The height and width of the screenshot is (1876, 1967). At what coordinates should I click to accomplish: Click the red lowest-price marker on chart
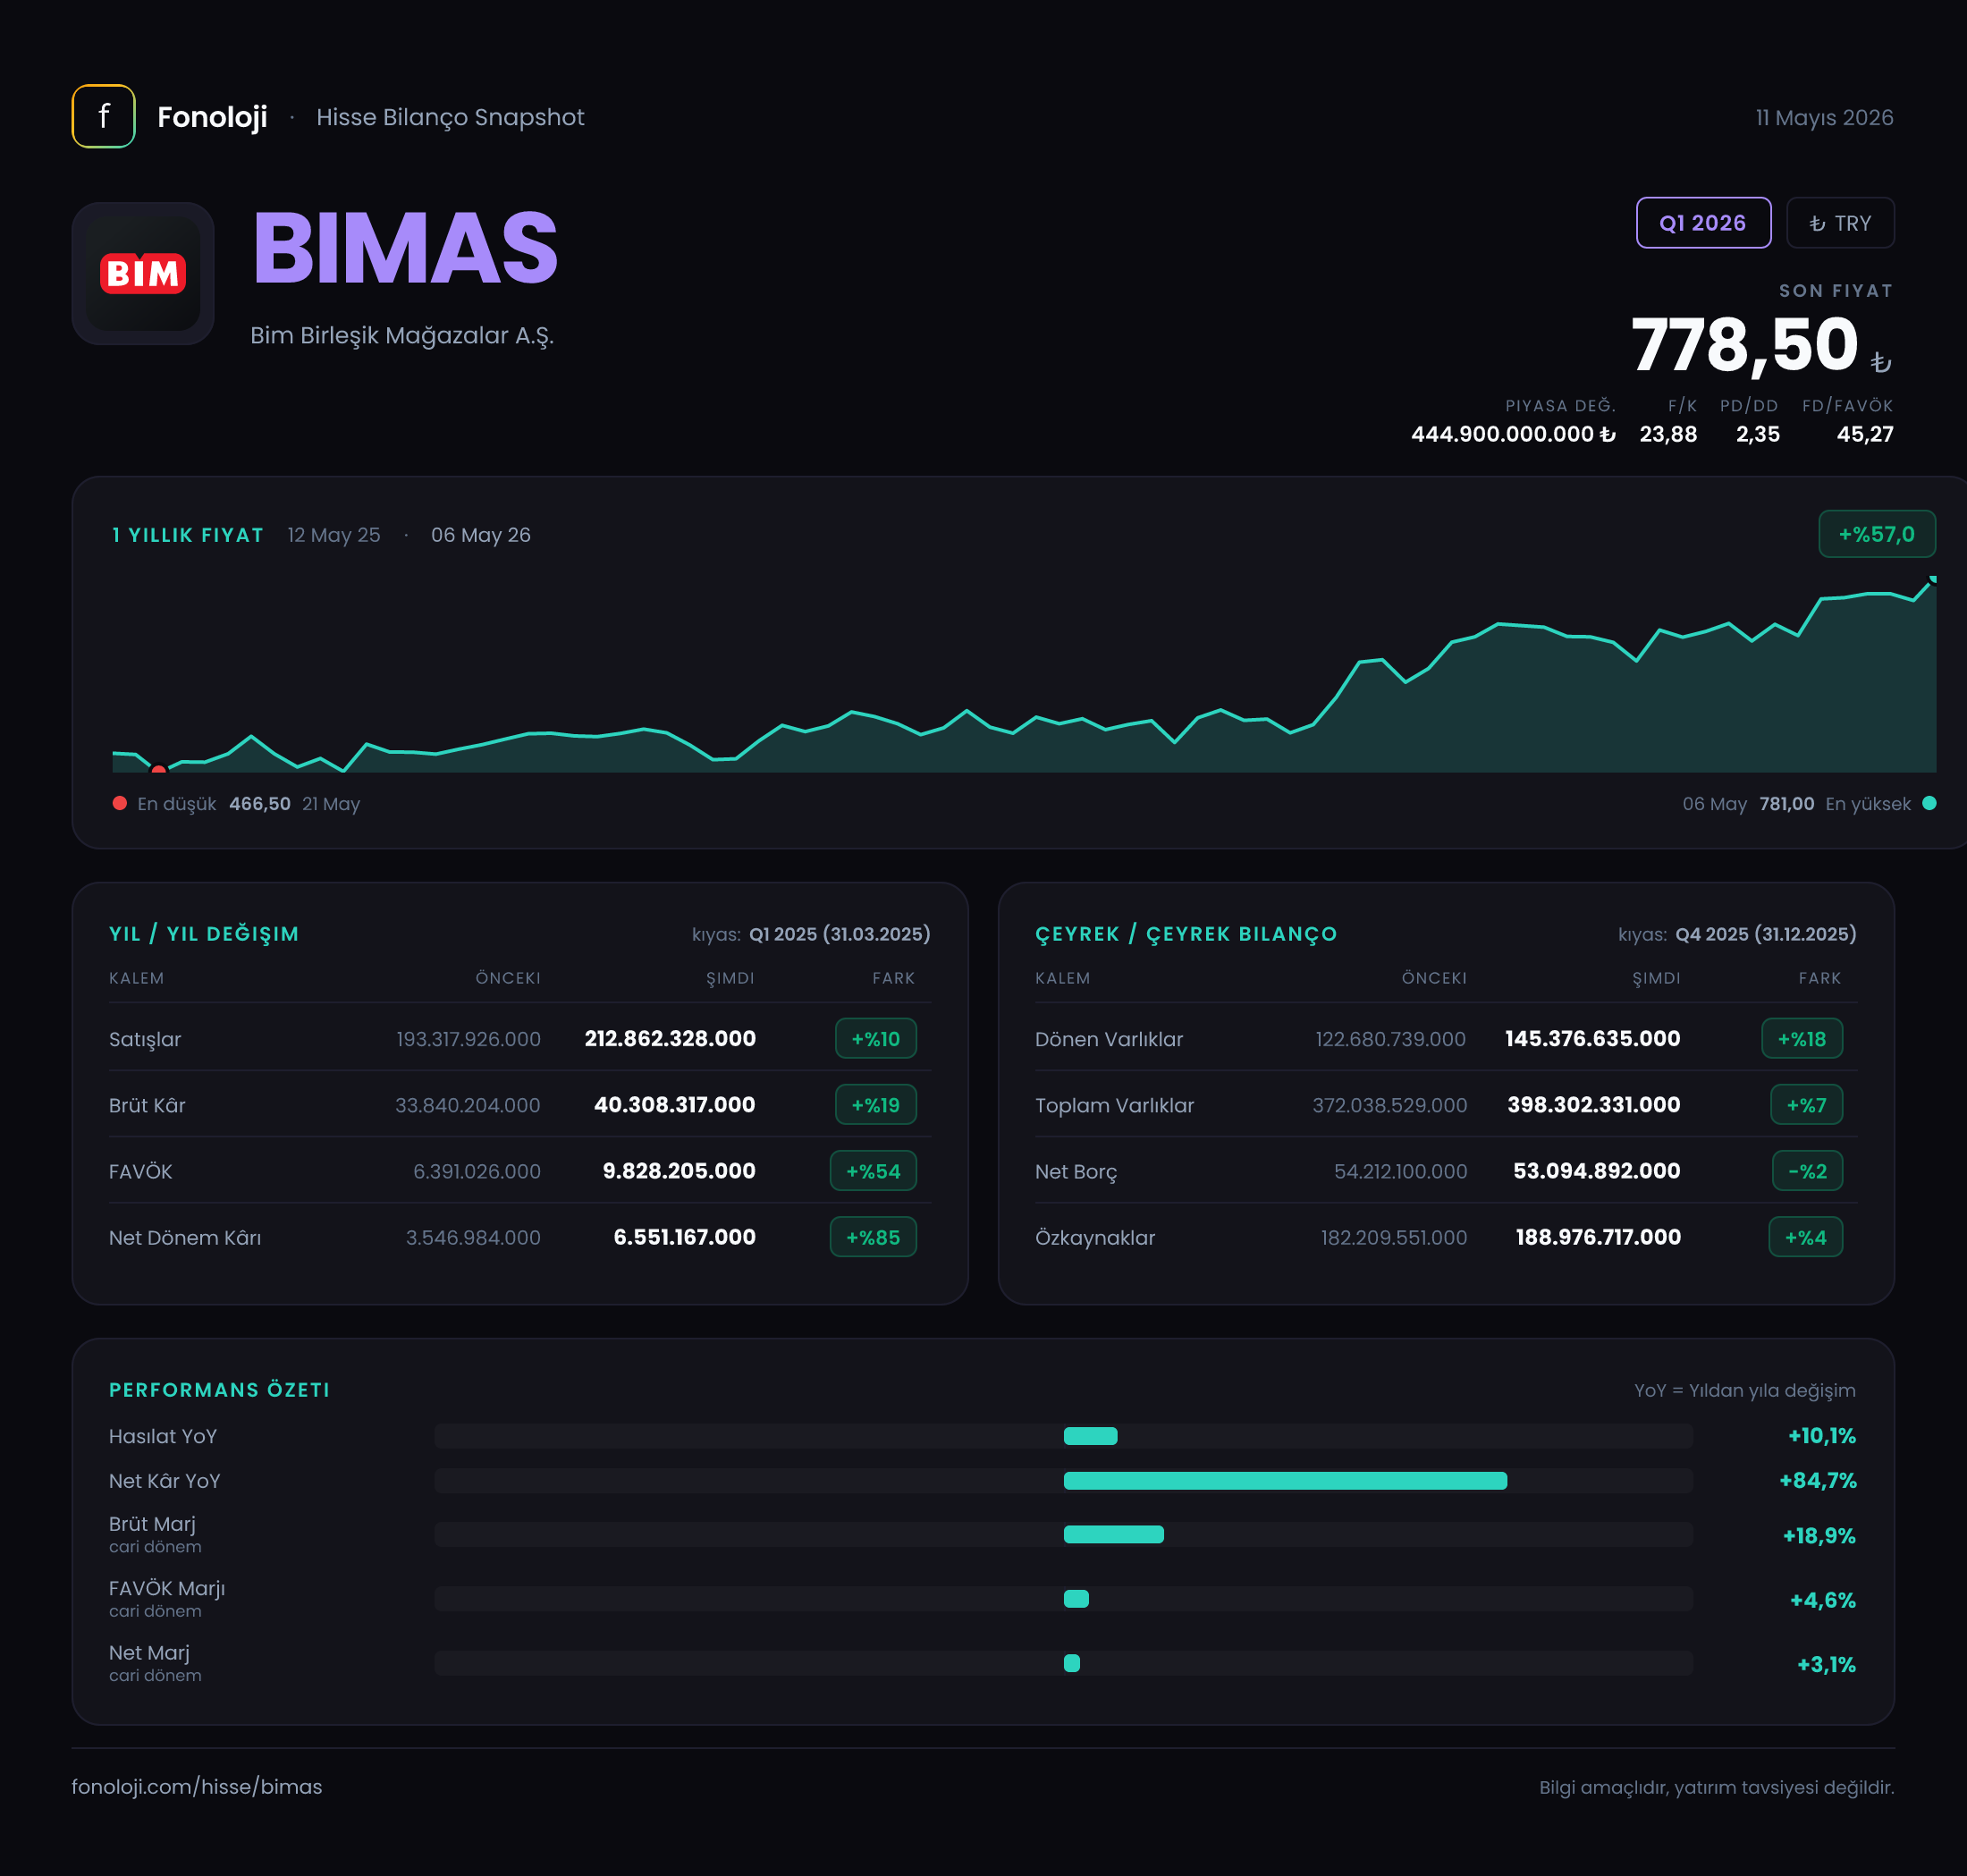click(x=158, y=769)
